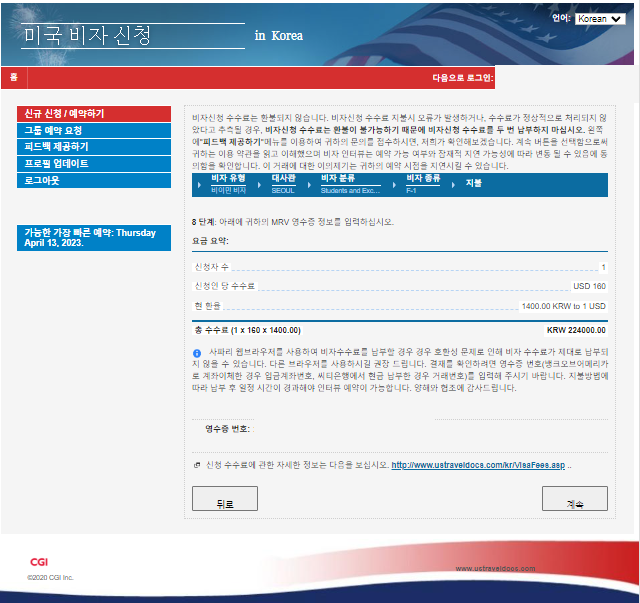640x603 pixels.
Task: Click the 비자 분류 breadcrumb step
Action: (350, 184)
